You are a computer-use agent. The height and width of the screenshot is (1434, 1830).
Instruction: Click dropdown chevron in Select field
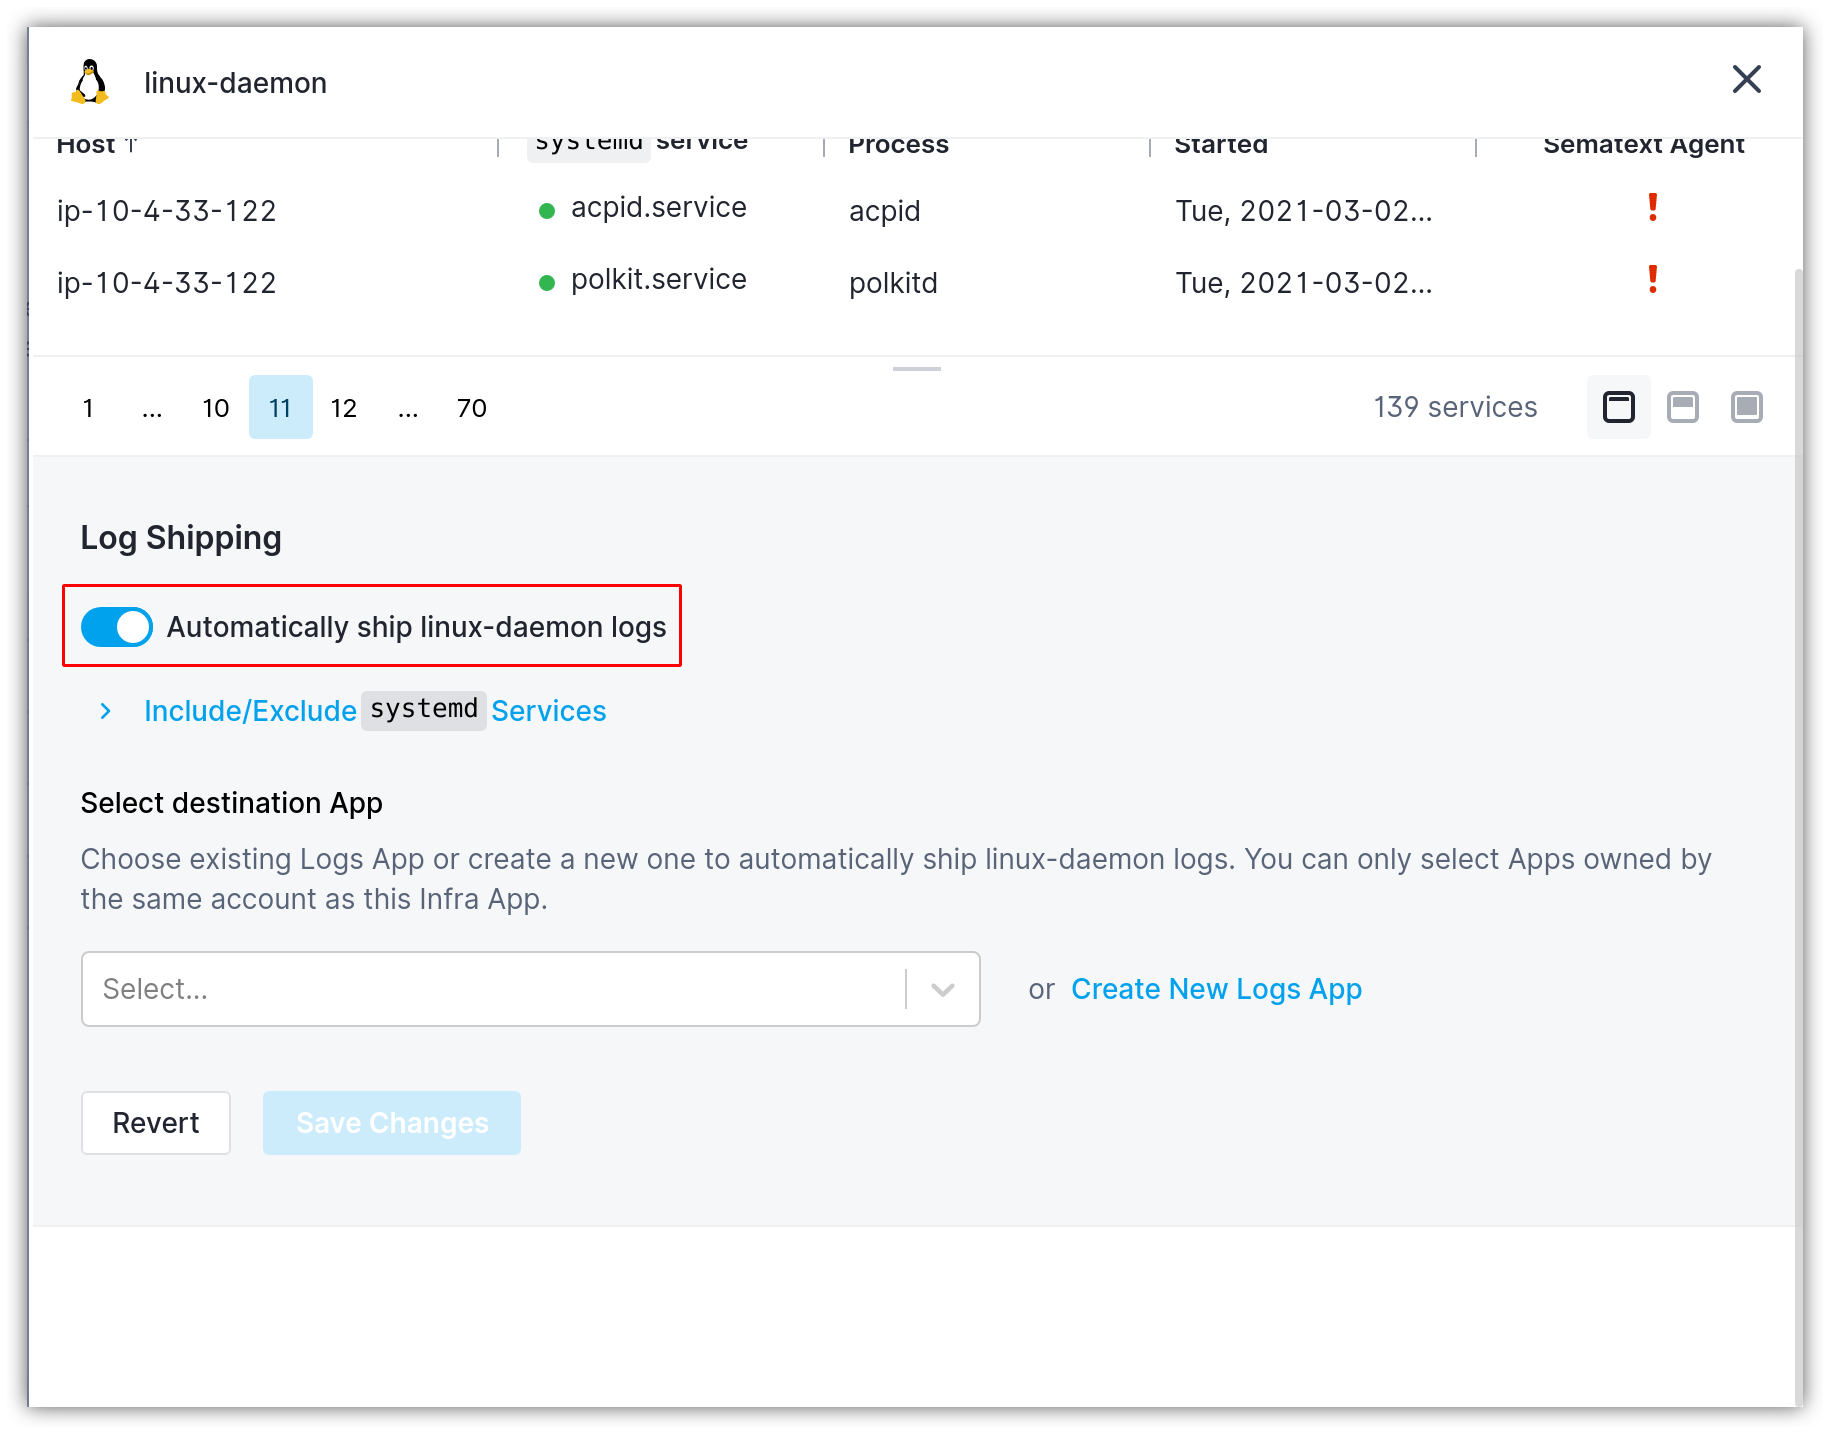pos(942,989)
